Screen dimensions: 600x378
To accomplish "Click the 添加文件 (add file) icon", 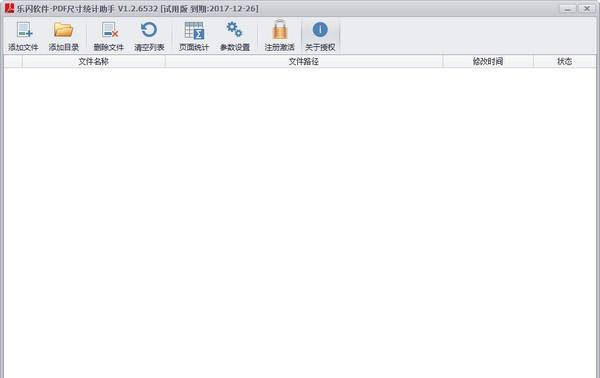I will coord(24,30).
